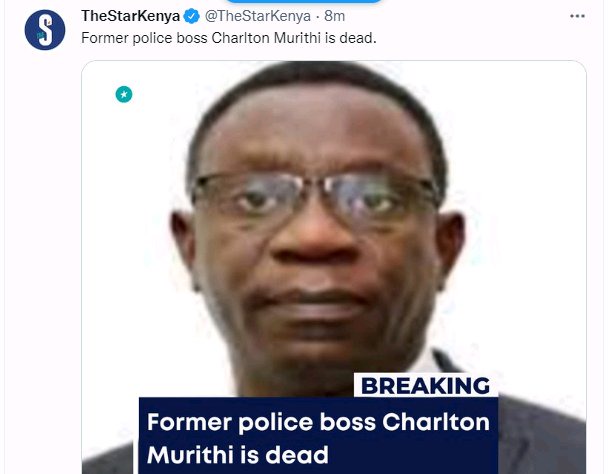Click the empty space right of the tweet text
Viewport: 616px width, 474px height.
[x=479, y=38]
